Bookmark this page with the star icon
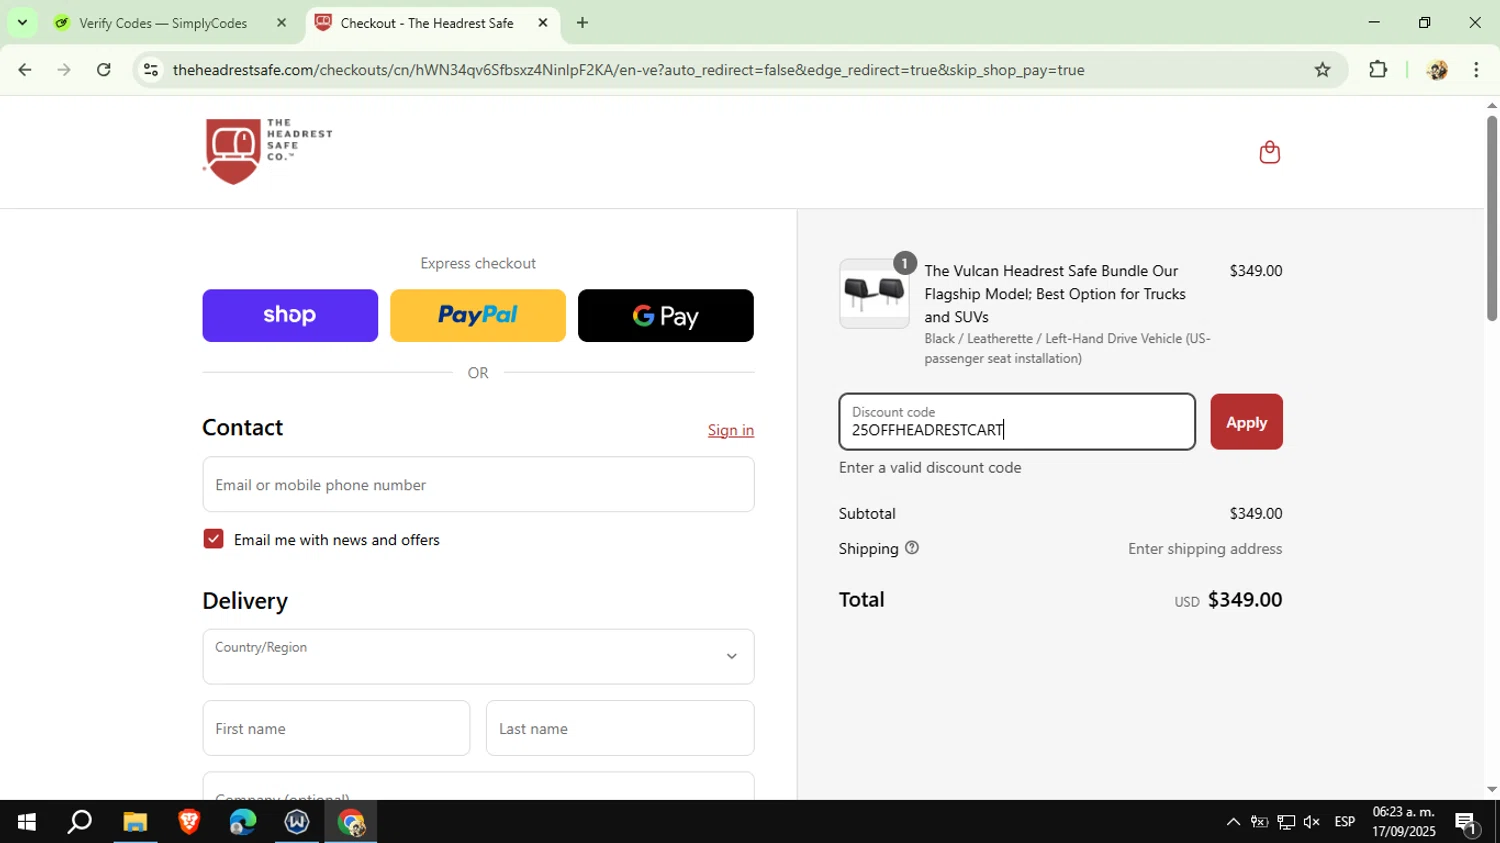This screenshot has height=843, width=1500. click(x=1322, y=70)
